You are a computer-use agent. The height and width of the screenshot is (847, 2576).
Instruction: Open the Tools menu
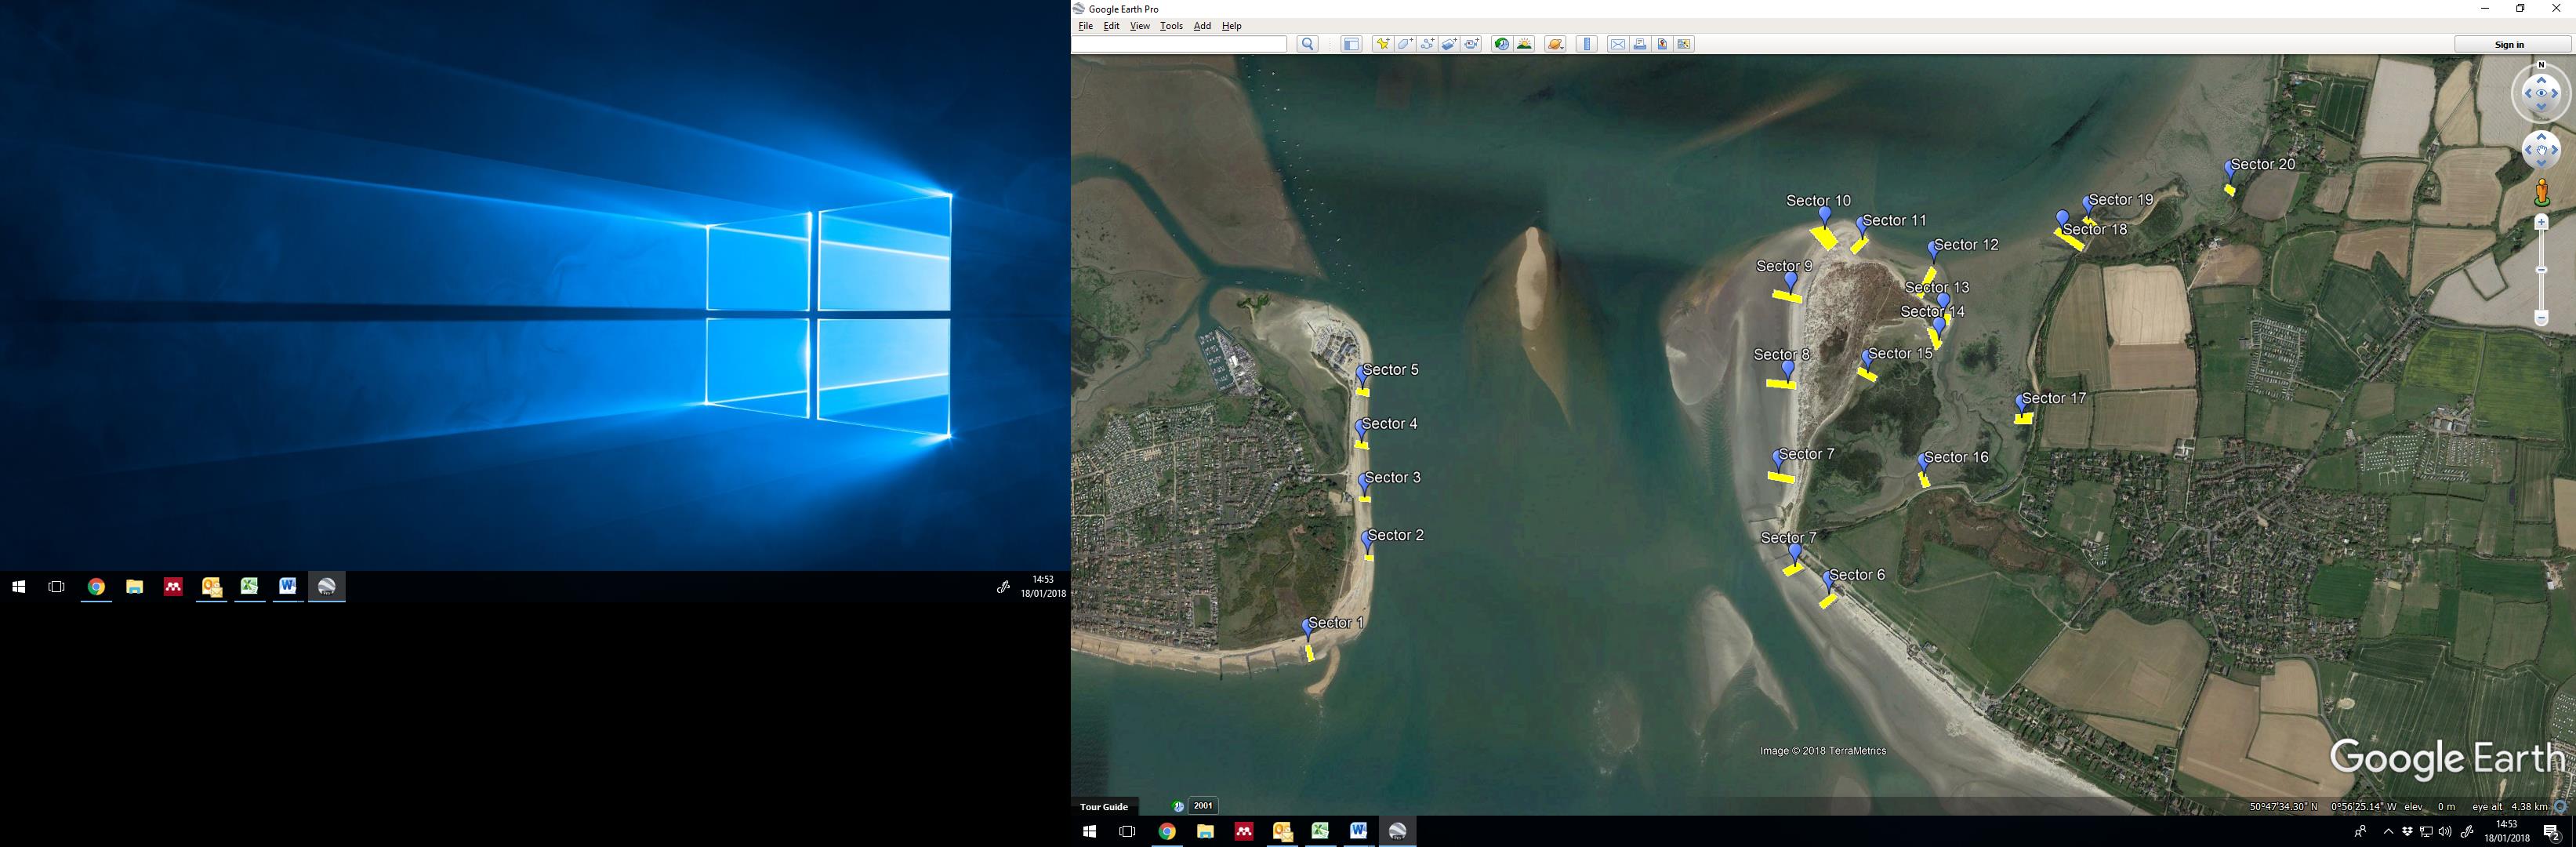point(1171,26)
